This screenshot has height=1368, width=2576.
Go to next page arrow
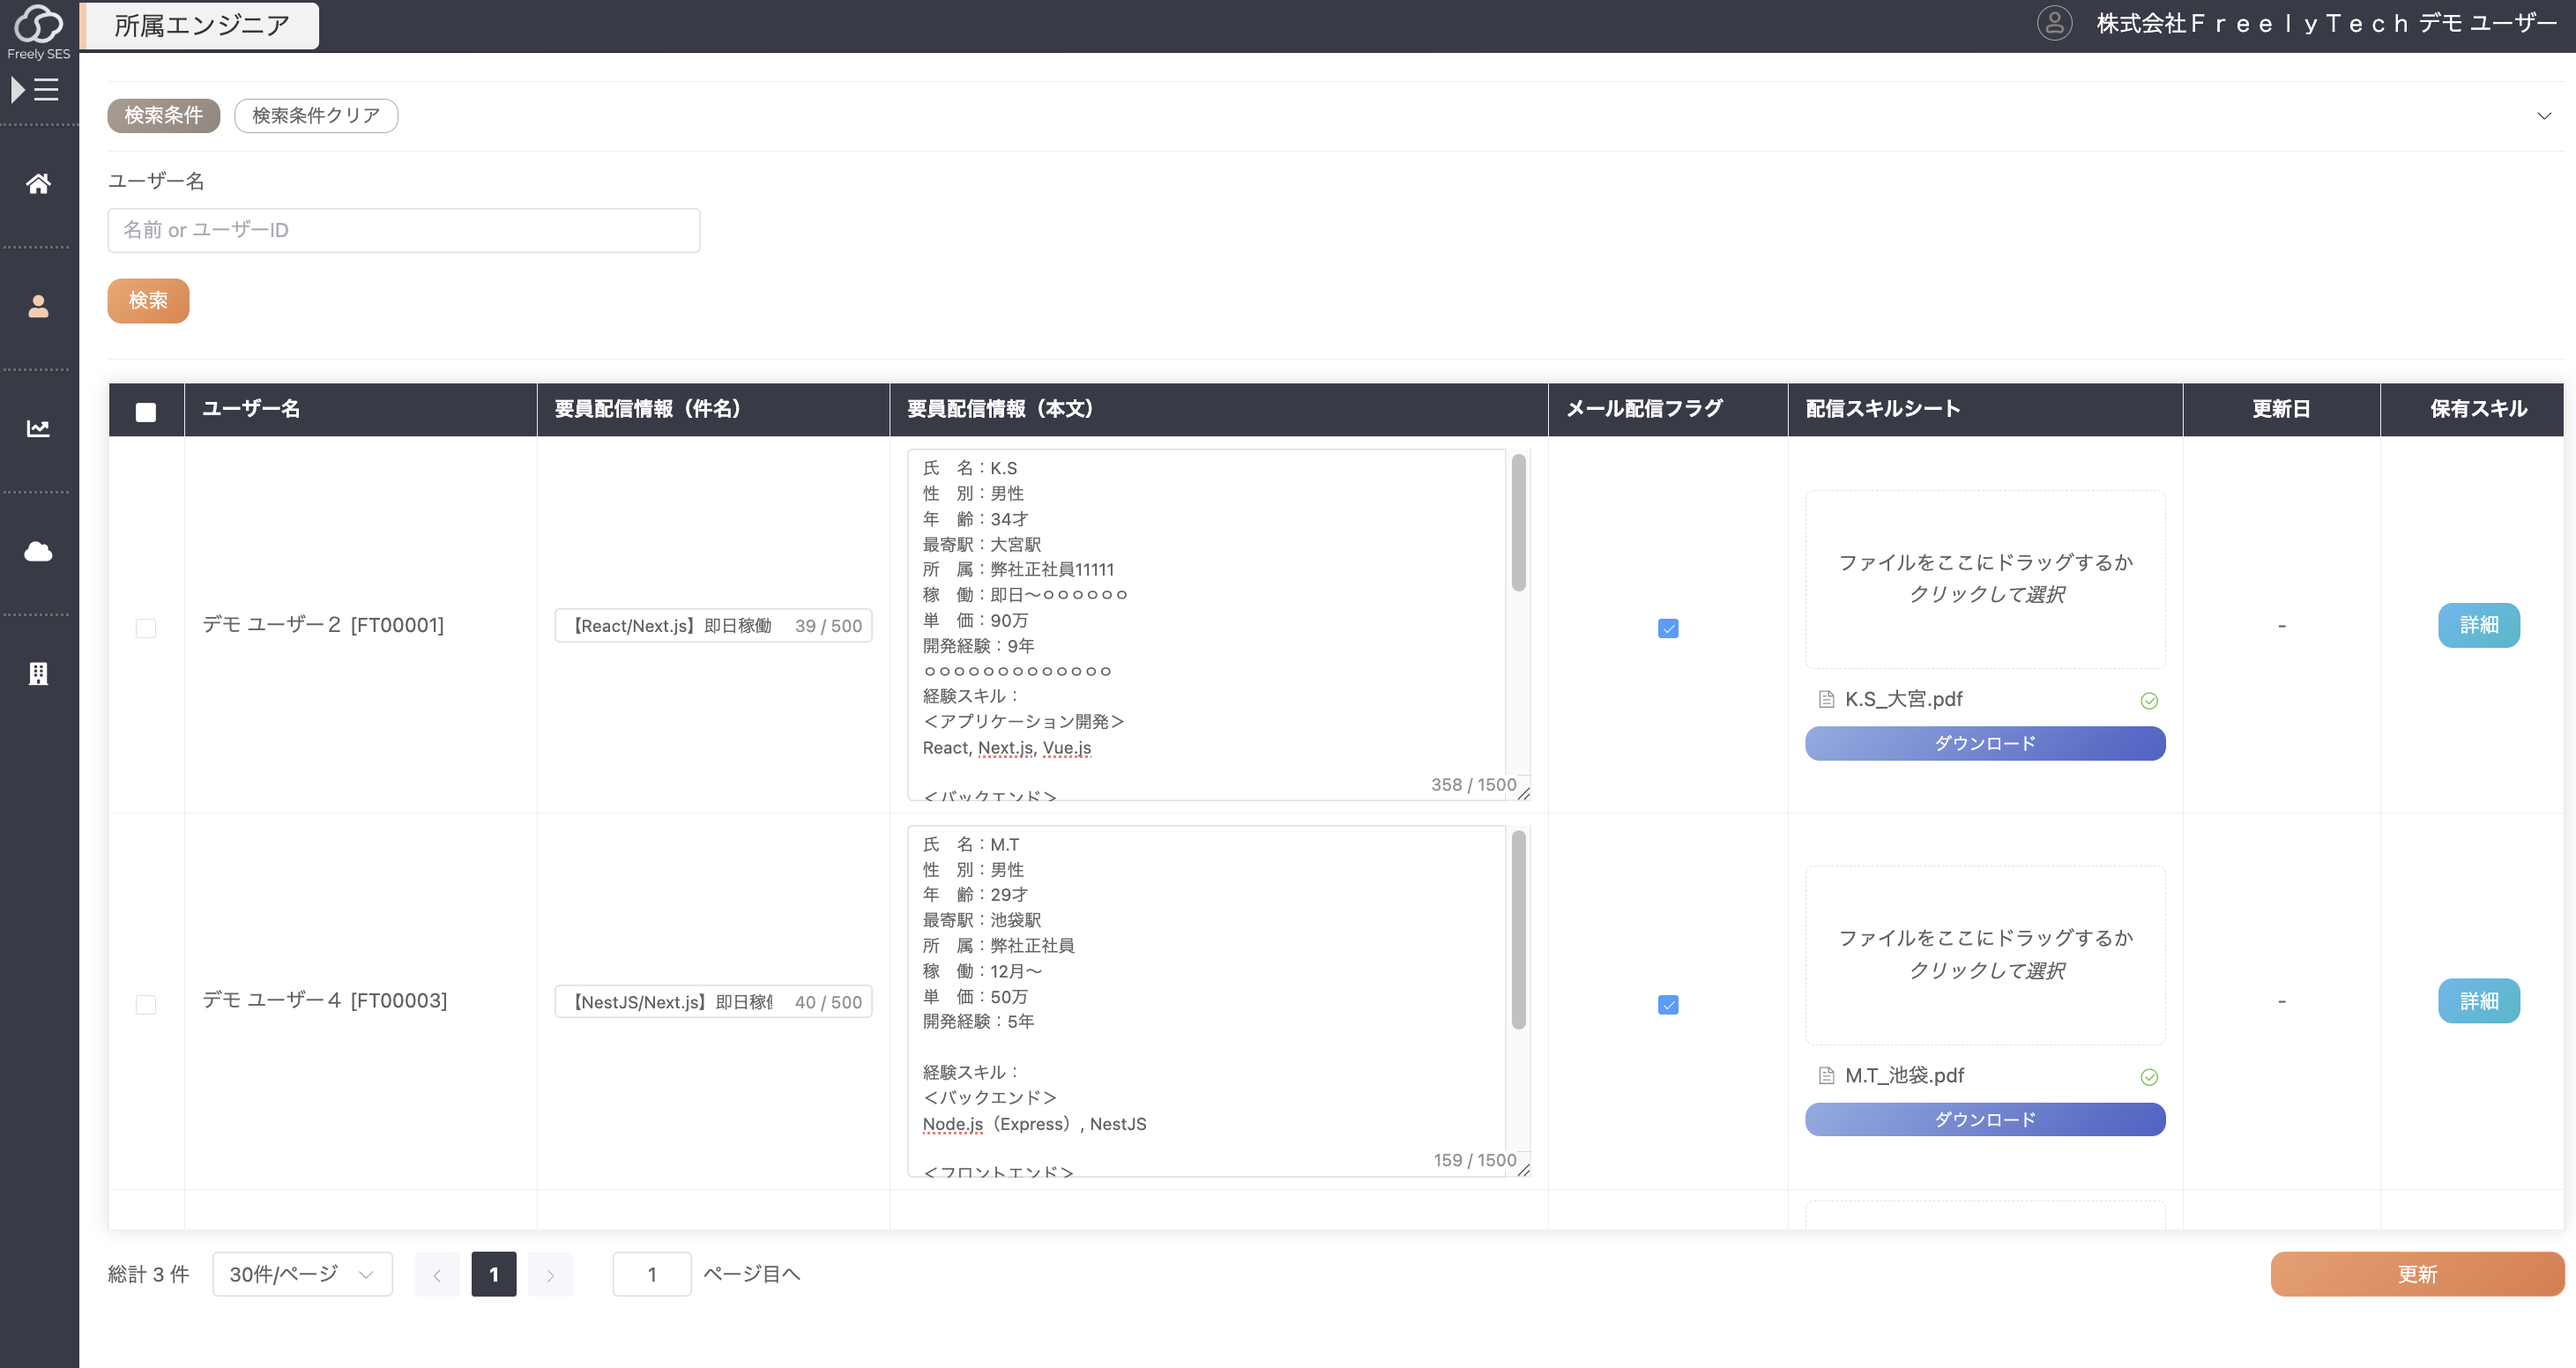coord(550,1274)
